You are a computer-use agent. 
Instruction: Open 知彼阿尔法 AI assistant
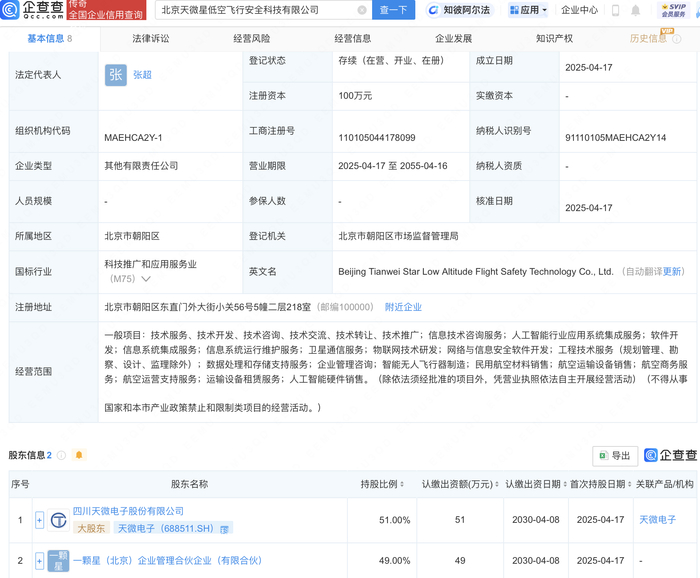pos(459,10)
